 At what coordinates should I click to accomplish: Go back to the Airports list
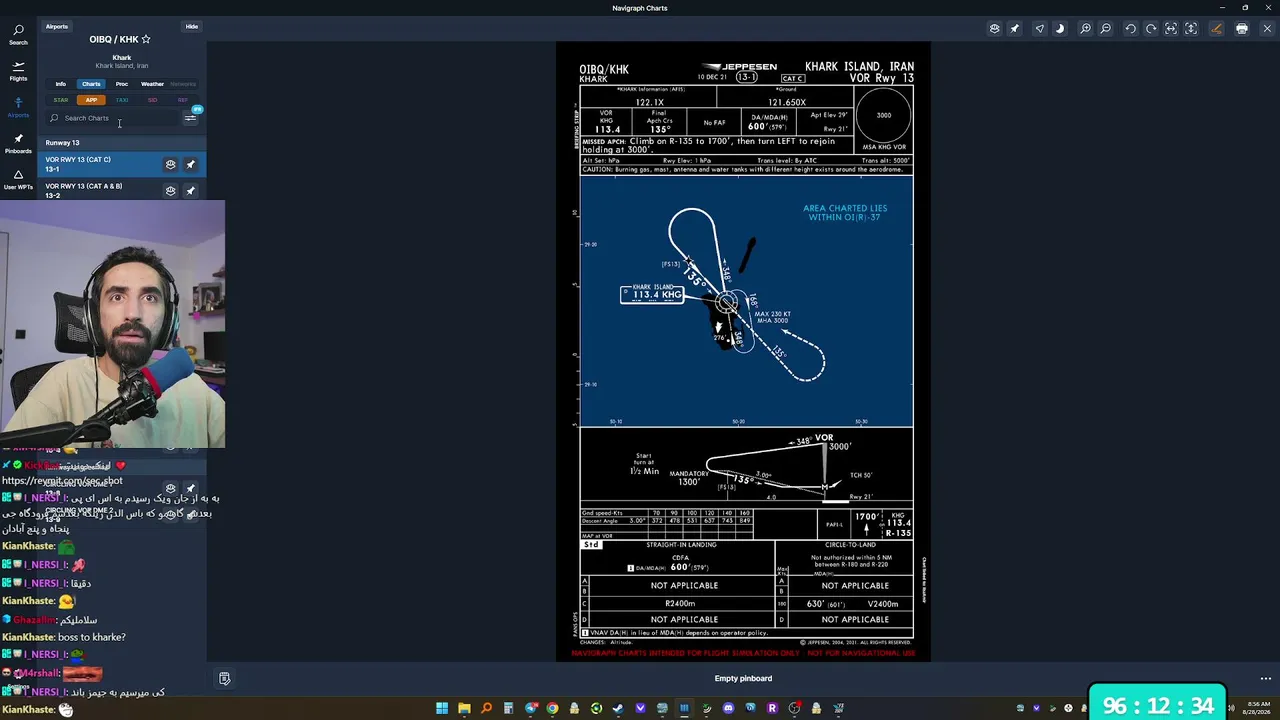57,26
